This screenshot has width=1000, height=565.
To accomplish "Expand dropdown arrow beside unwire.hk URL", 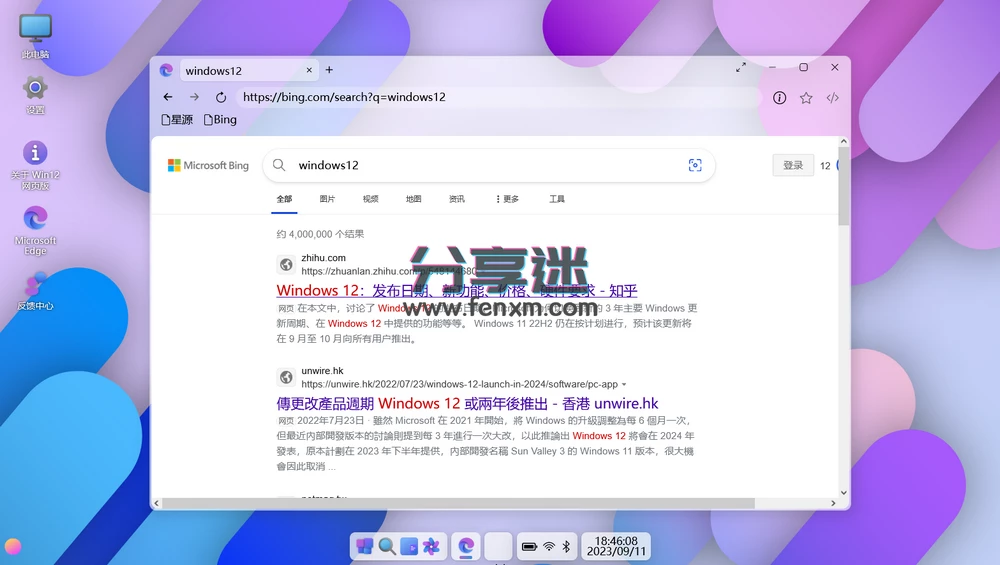I will [624, 384].
